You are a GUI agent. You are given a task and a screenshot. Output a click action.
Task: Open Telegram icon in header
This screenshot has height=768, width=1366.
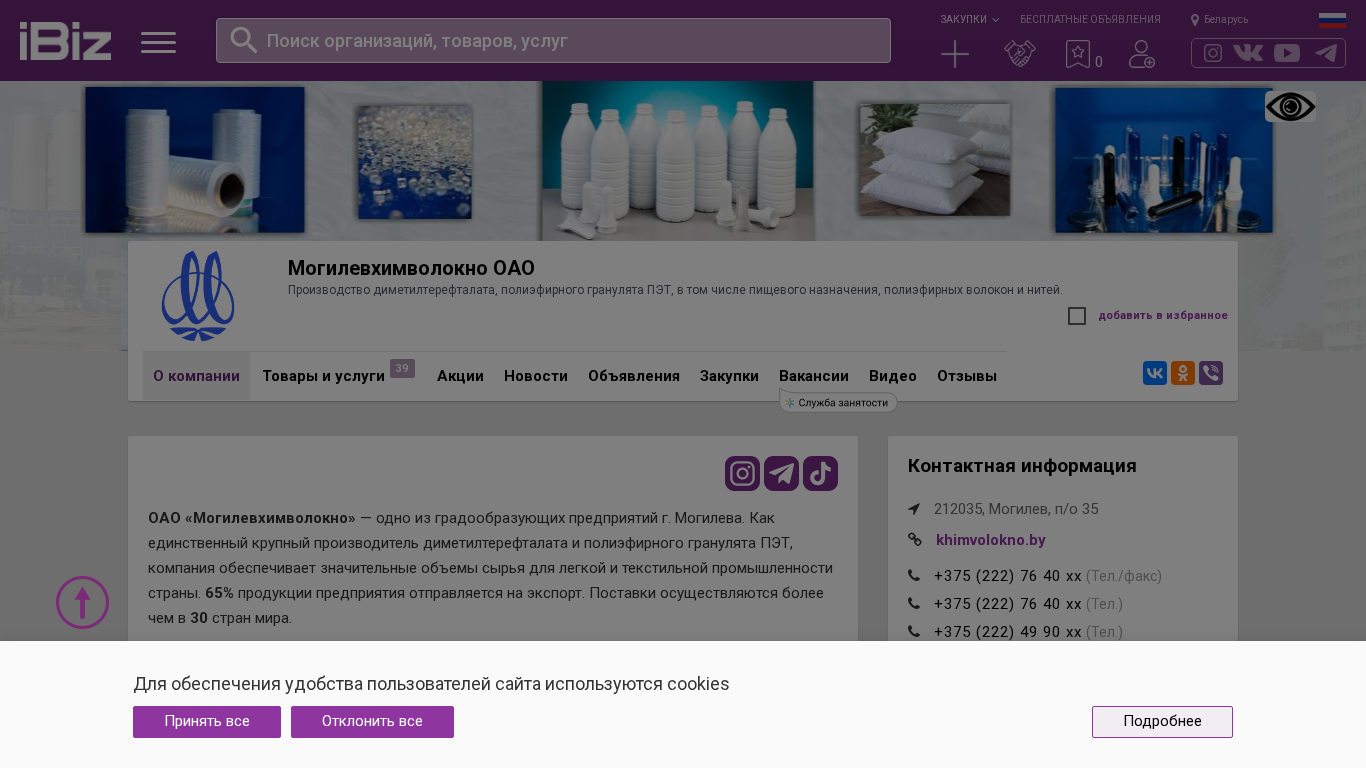(x=1326, y=53)
